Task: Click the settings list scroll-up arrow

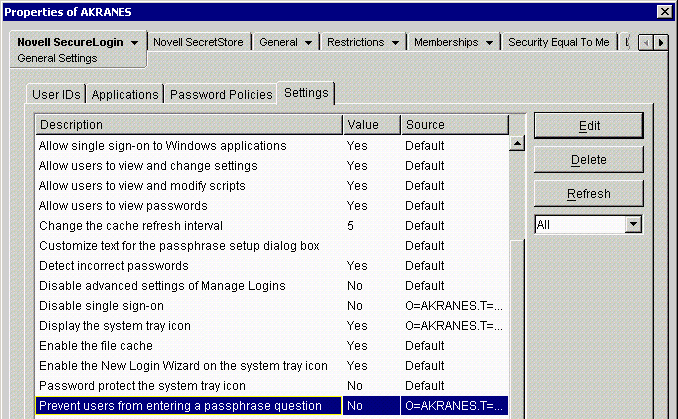Action: (x=517, y=143)
